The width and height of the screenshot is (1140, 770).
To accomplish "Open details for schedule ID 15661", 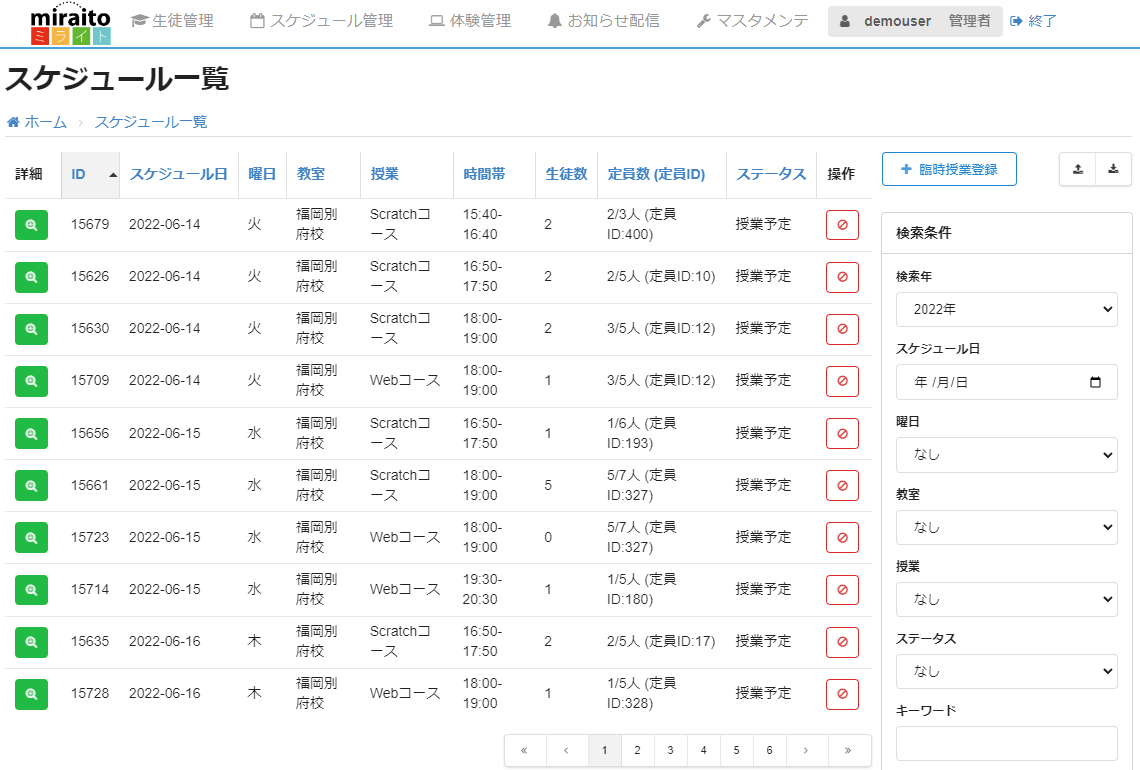I will (x=31, y=486).
